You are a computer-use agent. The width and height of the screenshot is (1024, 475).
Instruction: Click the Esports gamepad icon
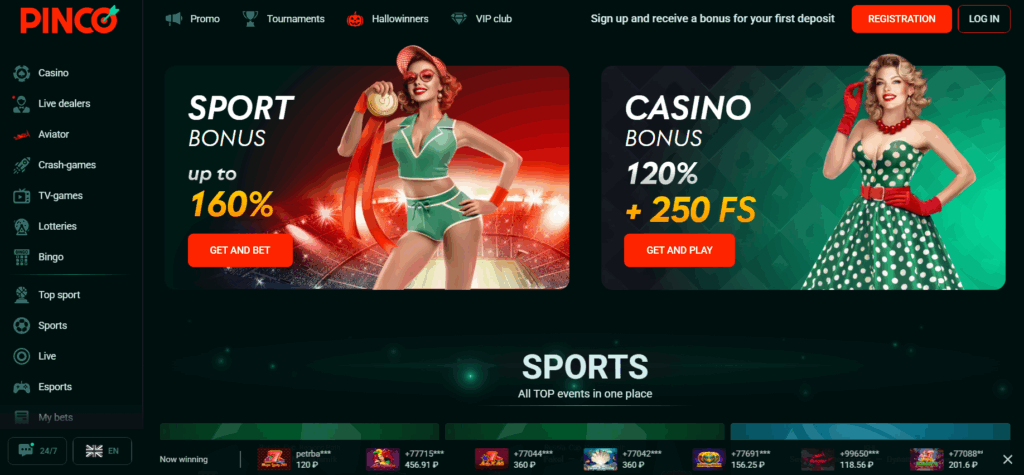pyautogui.click(x=22, y=387)
